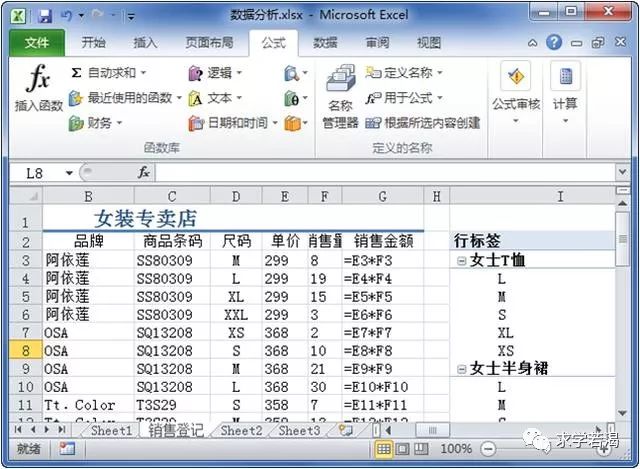Click the Redo icon in quick access toolbar

[x=98, y=16]
